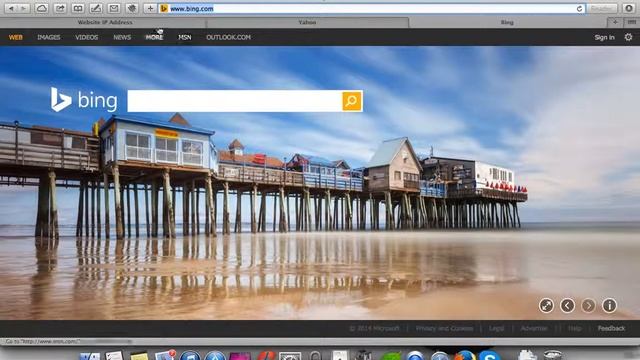Switch to the Yahoo tab
Screen dimensions: 640x360
307,22
